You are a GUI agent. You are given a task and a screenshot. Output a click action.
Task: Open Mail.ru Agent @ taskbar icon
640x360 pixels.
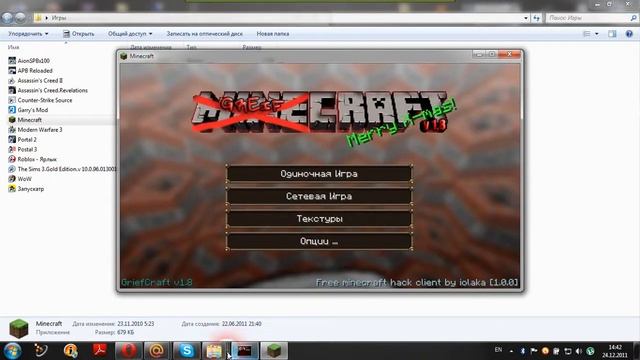tap(156, 351)
